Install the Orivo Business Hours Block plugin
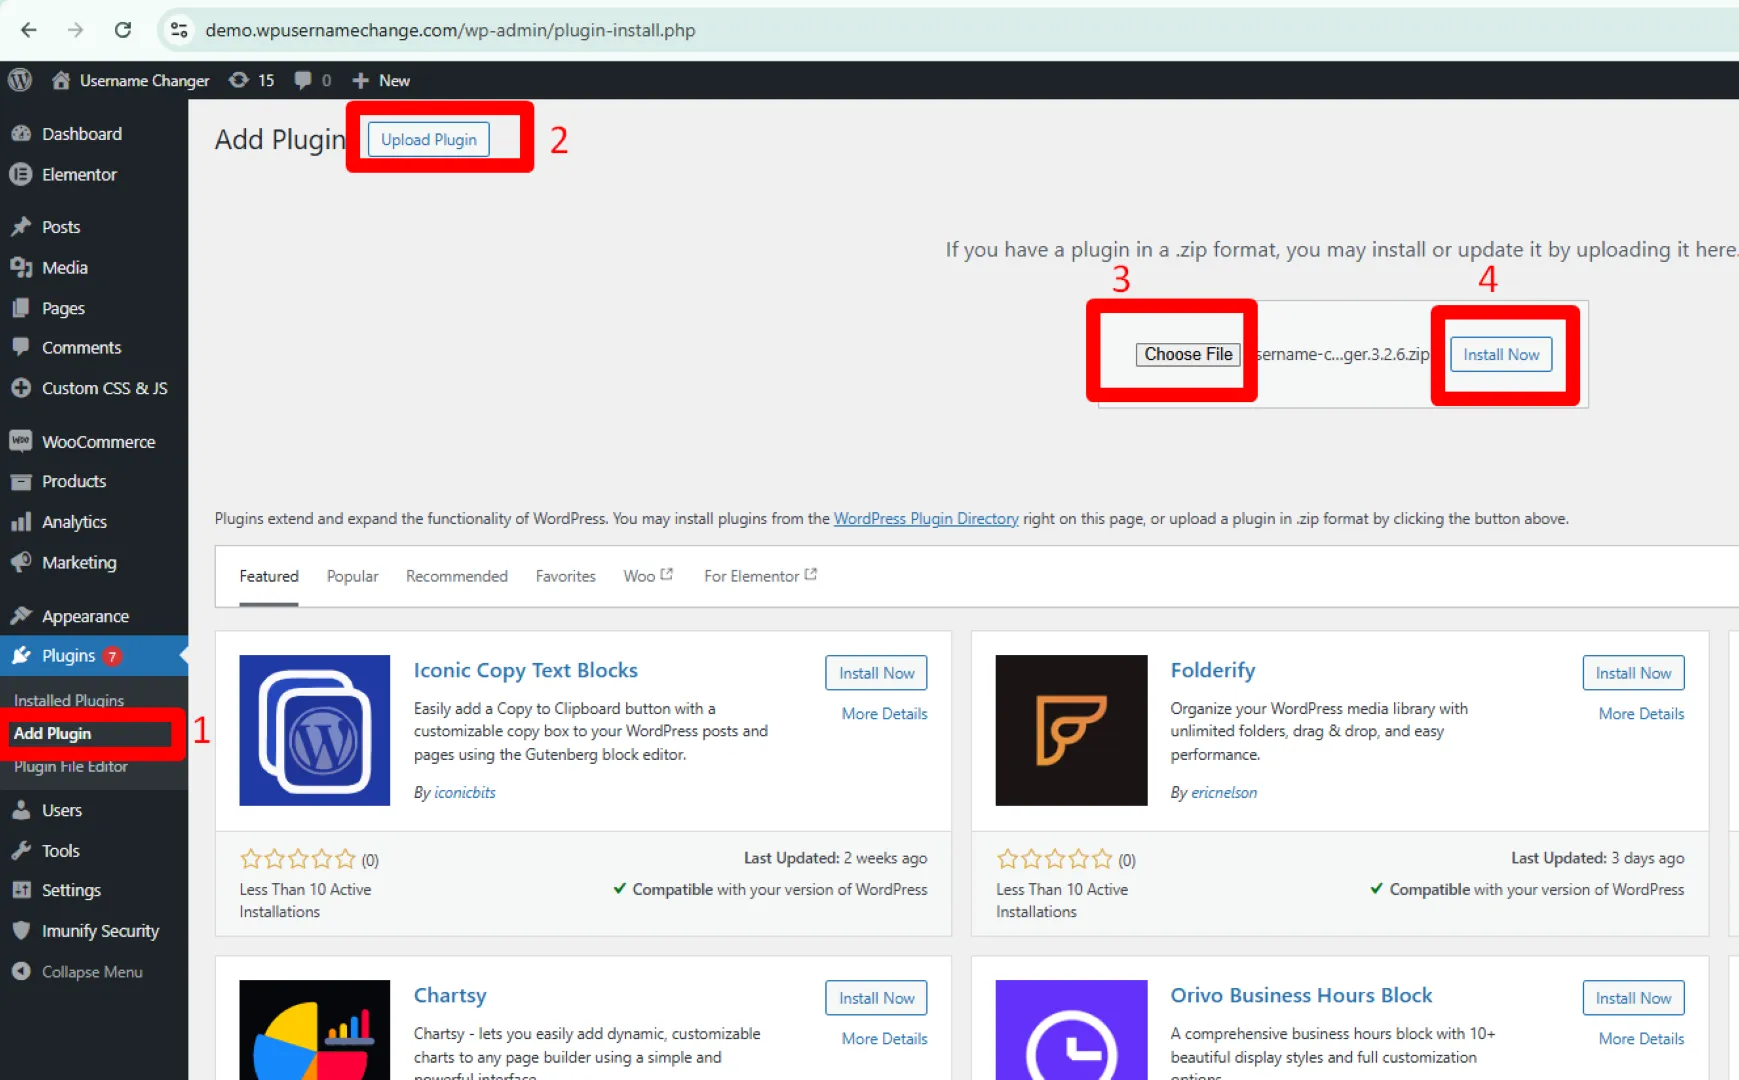The height and width of the screenshot is (1080, 1739). (x=1633, y=998)
